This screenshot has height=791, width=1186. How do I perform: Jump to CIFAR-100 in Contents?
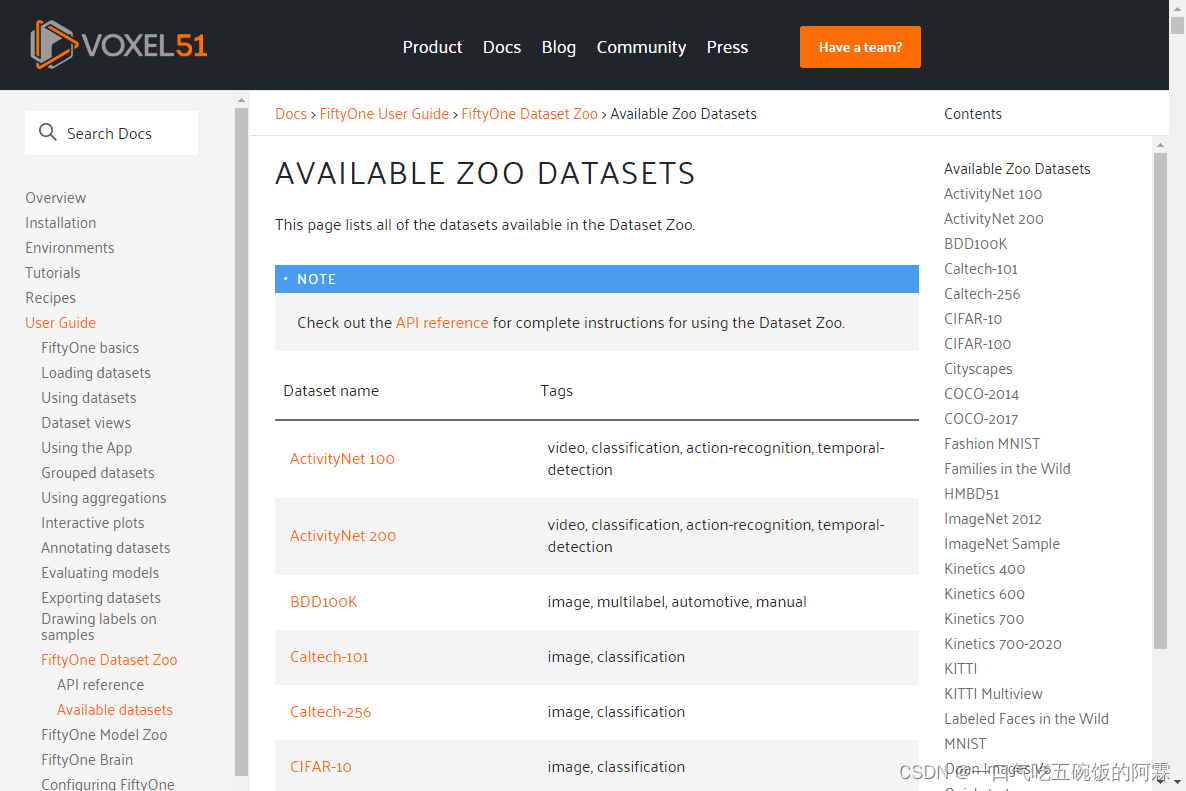[x=976, y=343]
